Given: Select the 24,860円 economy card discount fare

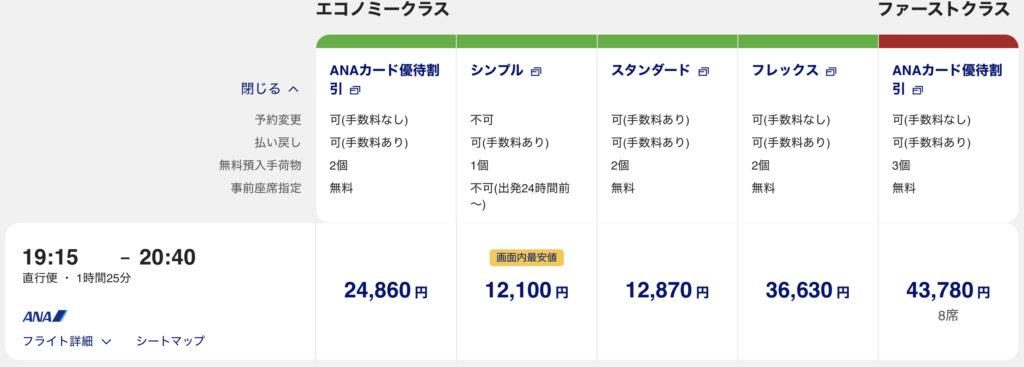Looking at the screenshot, I should click(386, 291).
